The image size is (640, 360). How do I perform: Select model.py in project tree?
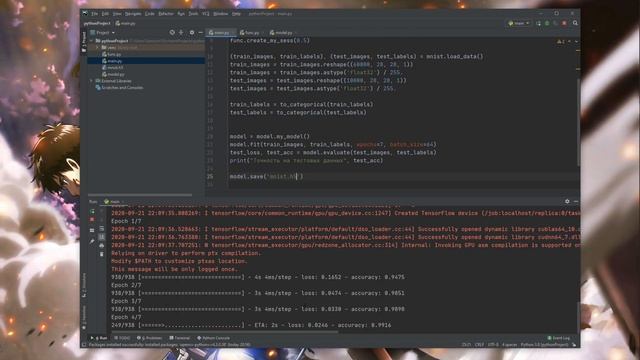[x=113, y=74]
